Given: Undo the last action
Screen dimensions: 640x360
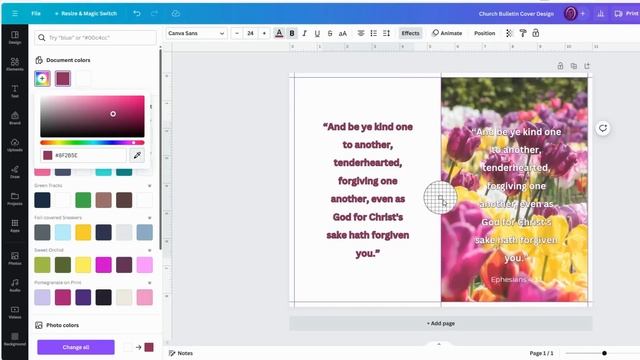Looking at the screenshot, I should 137,13.
